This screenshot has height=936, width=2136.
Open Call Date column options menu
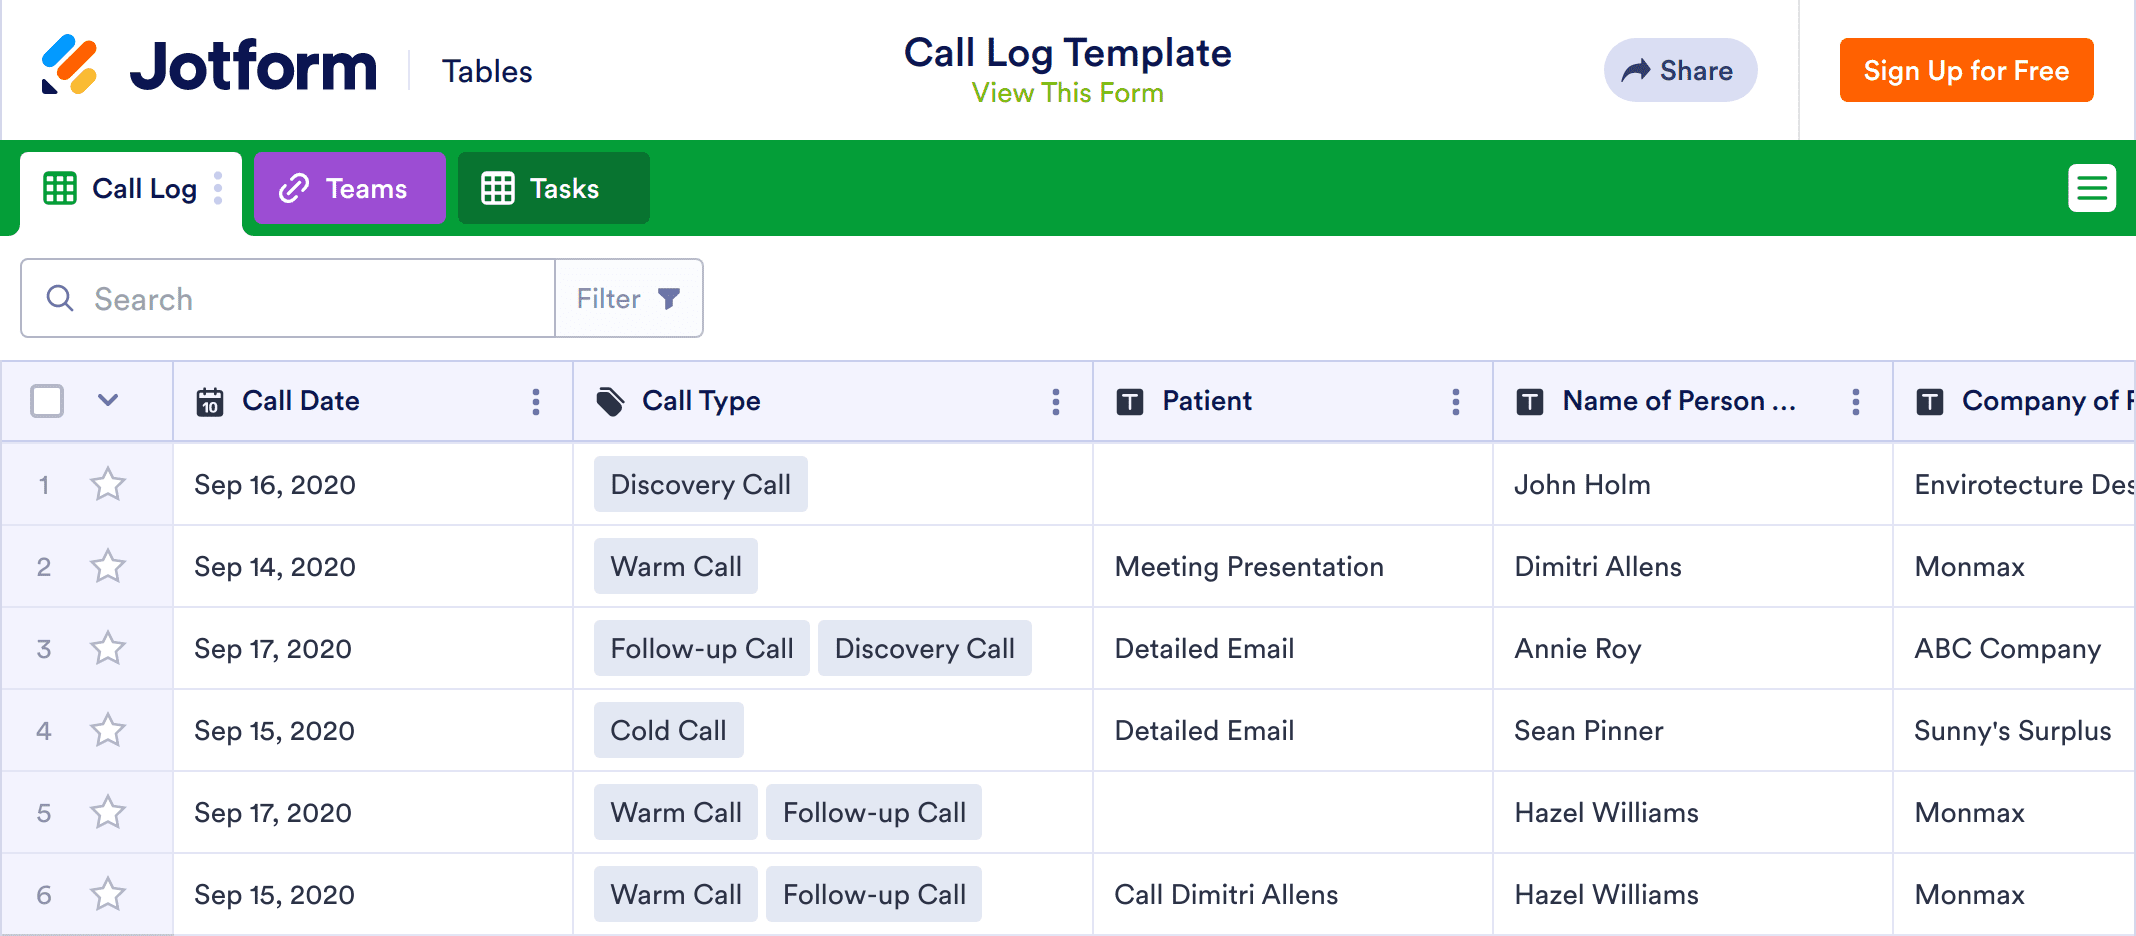pyautogui.click(x=536, y=402)
